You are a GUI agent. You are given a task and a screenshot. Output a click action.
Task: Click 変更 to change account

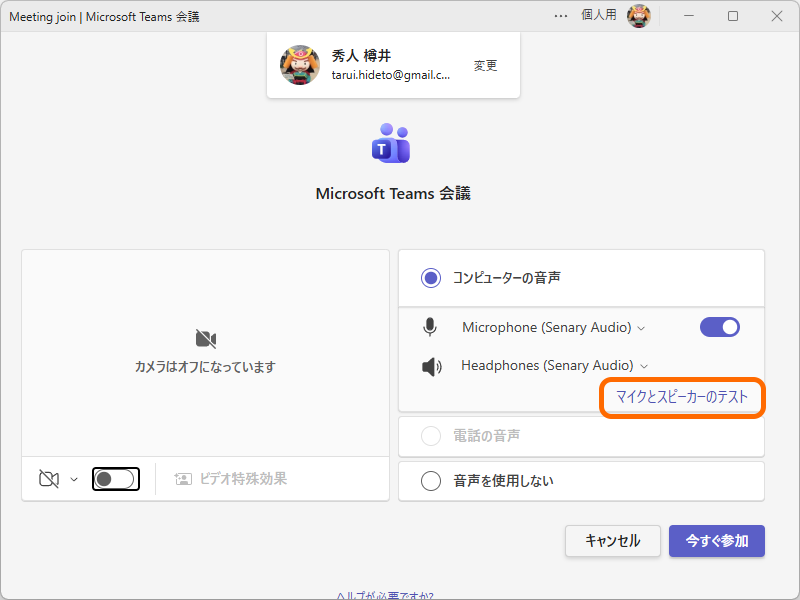(x=485, y=65)
